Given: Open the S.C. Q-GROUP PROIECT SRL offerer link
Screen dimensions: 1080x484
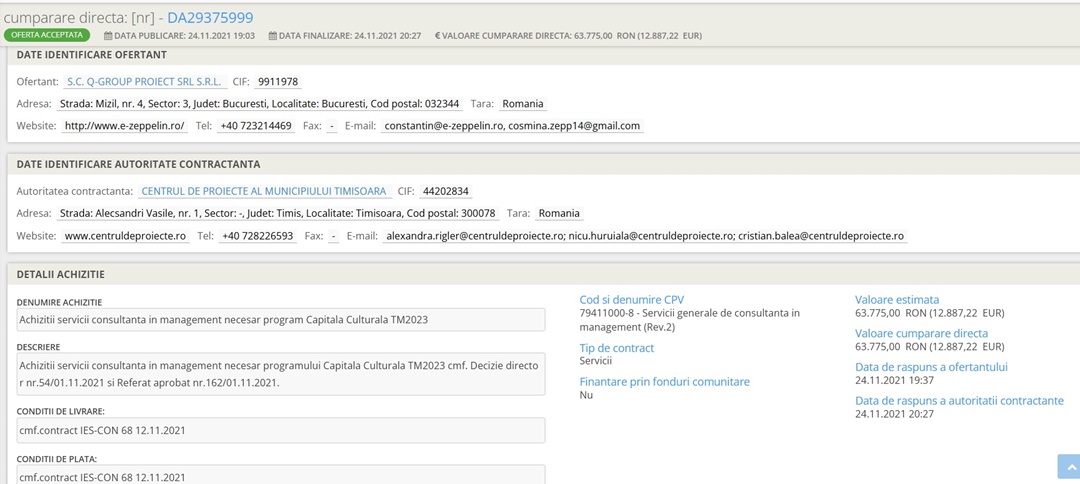Looking at the screenshot, I should point(145,82).
